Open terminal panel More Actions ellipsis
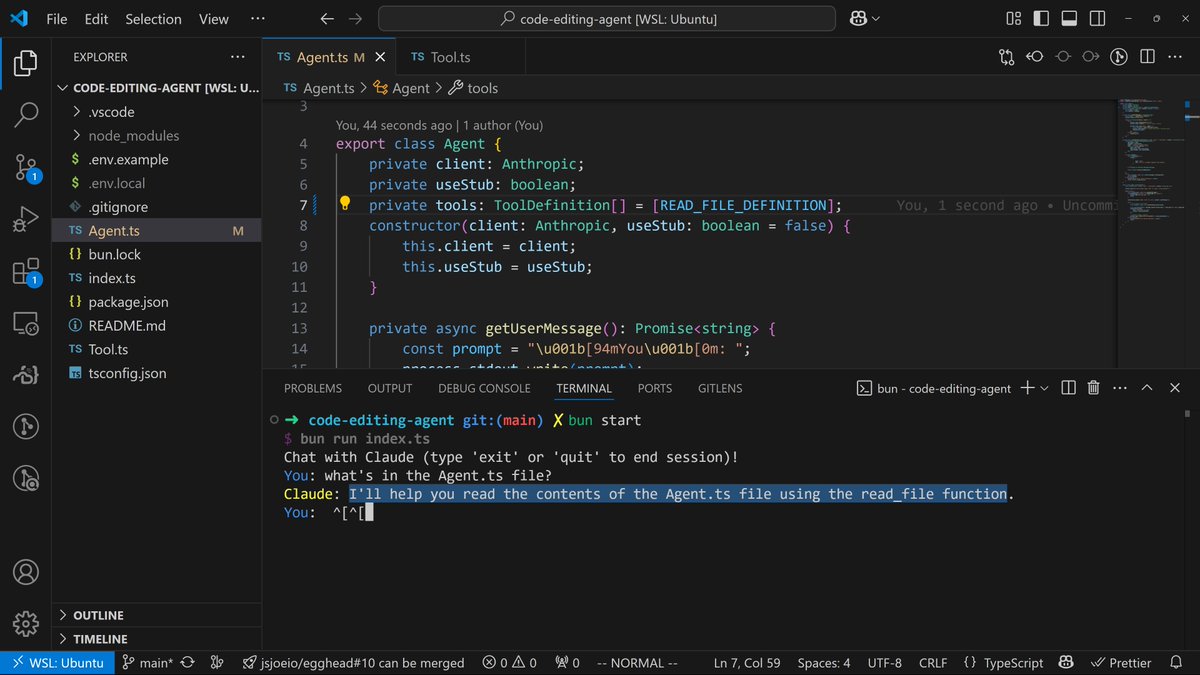Image resolution: width=1200 pixels, height=675 pixels. pyautogui.click(x=1119, y=388)
